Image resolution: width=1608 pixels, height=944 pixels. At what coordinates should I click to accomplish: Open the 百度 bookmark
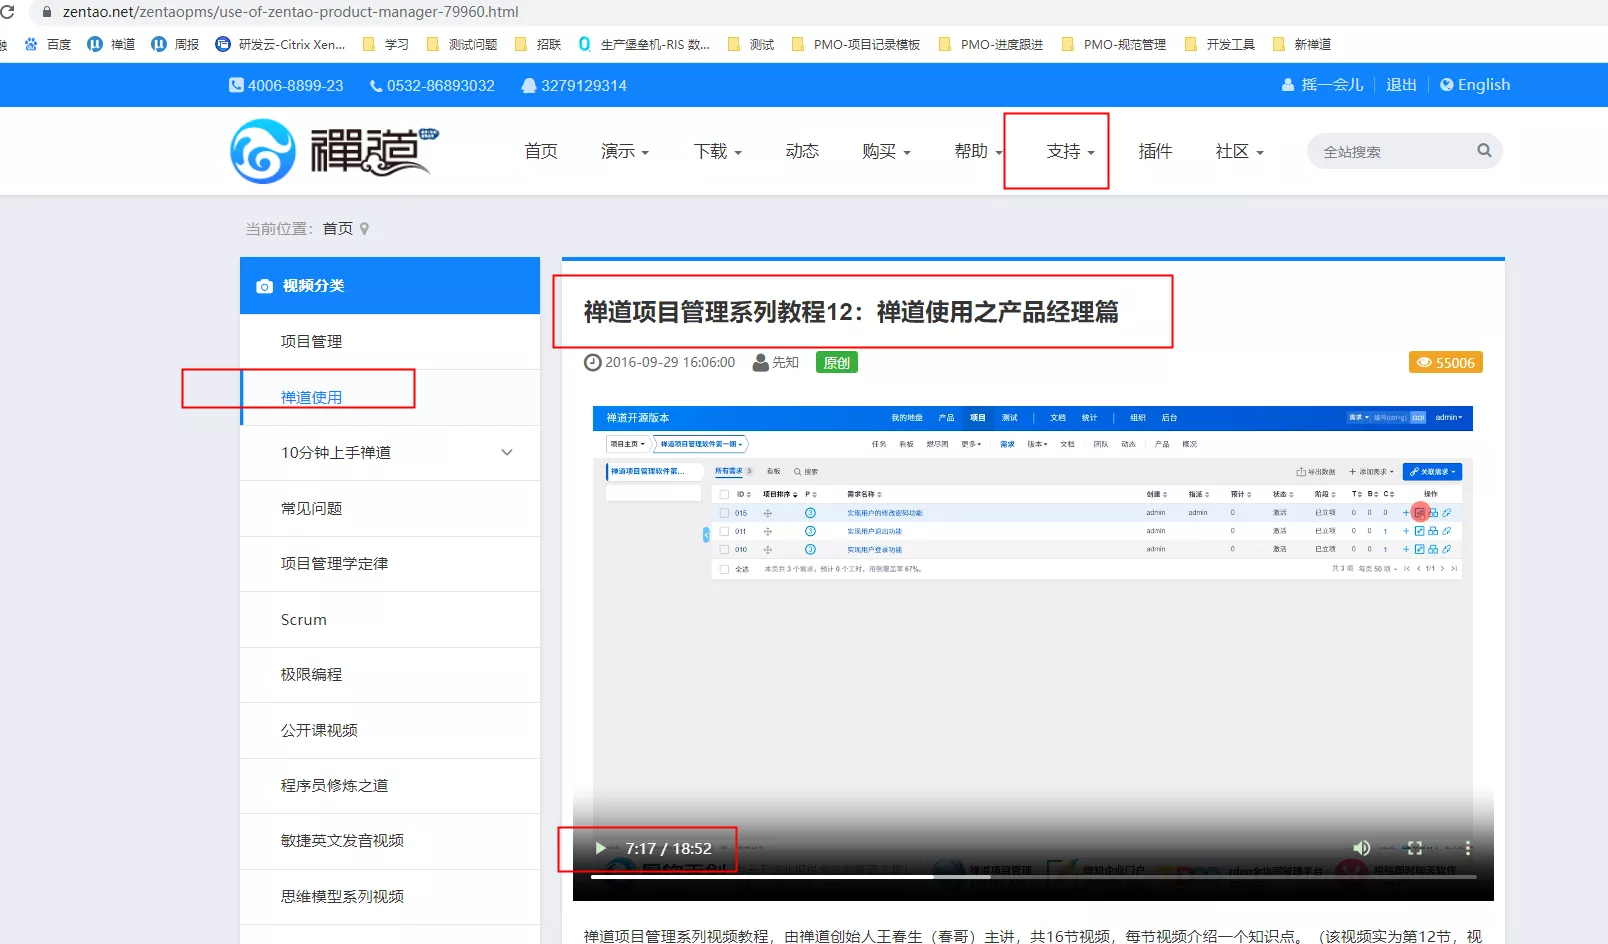48,44
